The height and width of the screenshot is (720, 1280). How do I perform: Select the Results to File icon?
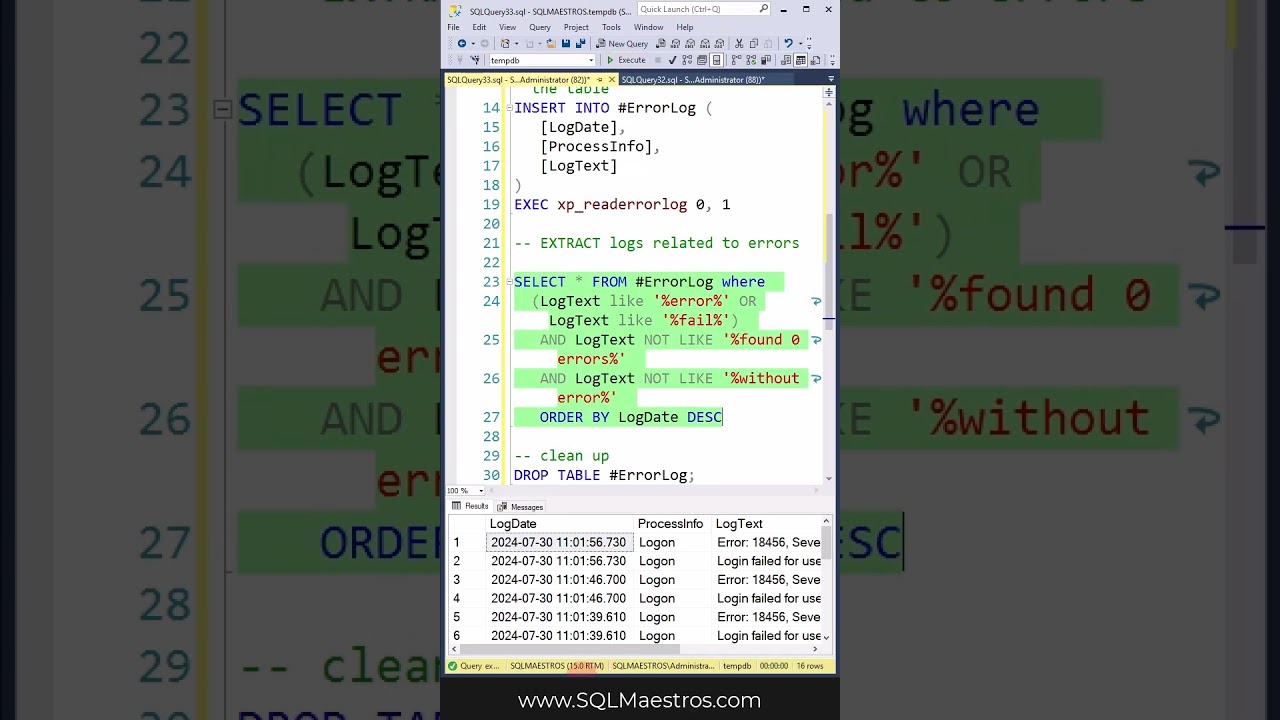coord(815,60)
